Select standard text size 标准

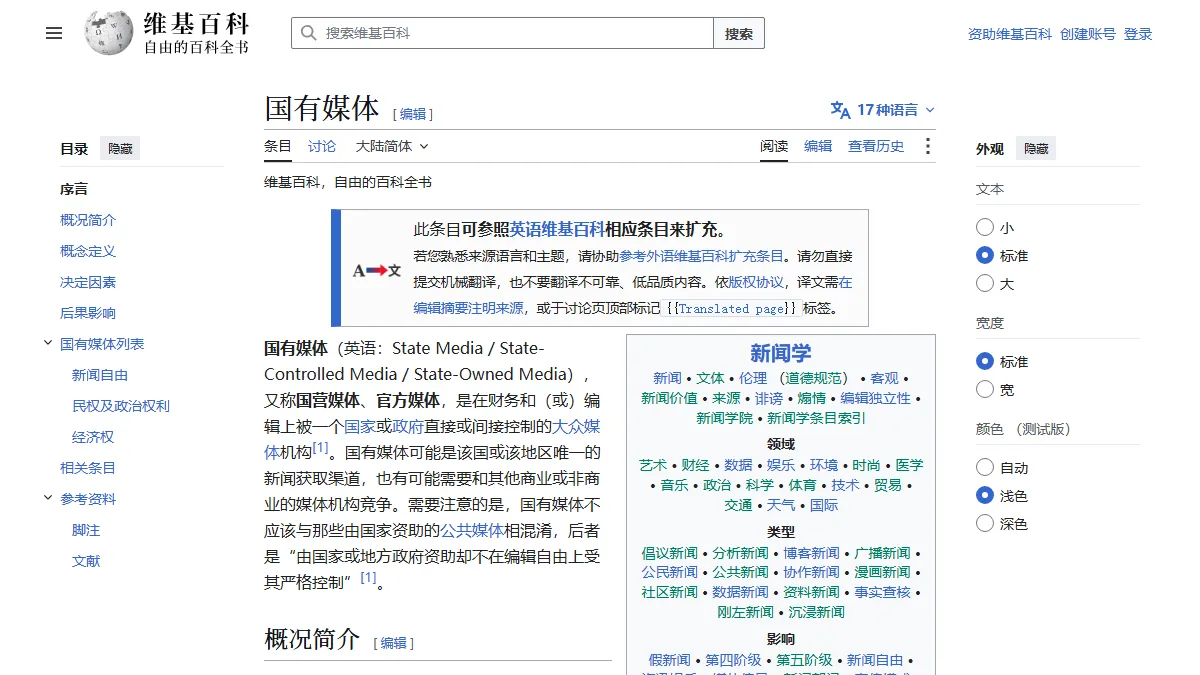pyautogui.click(x=985, y=255)
